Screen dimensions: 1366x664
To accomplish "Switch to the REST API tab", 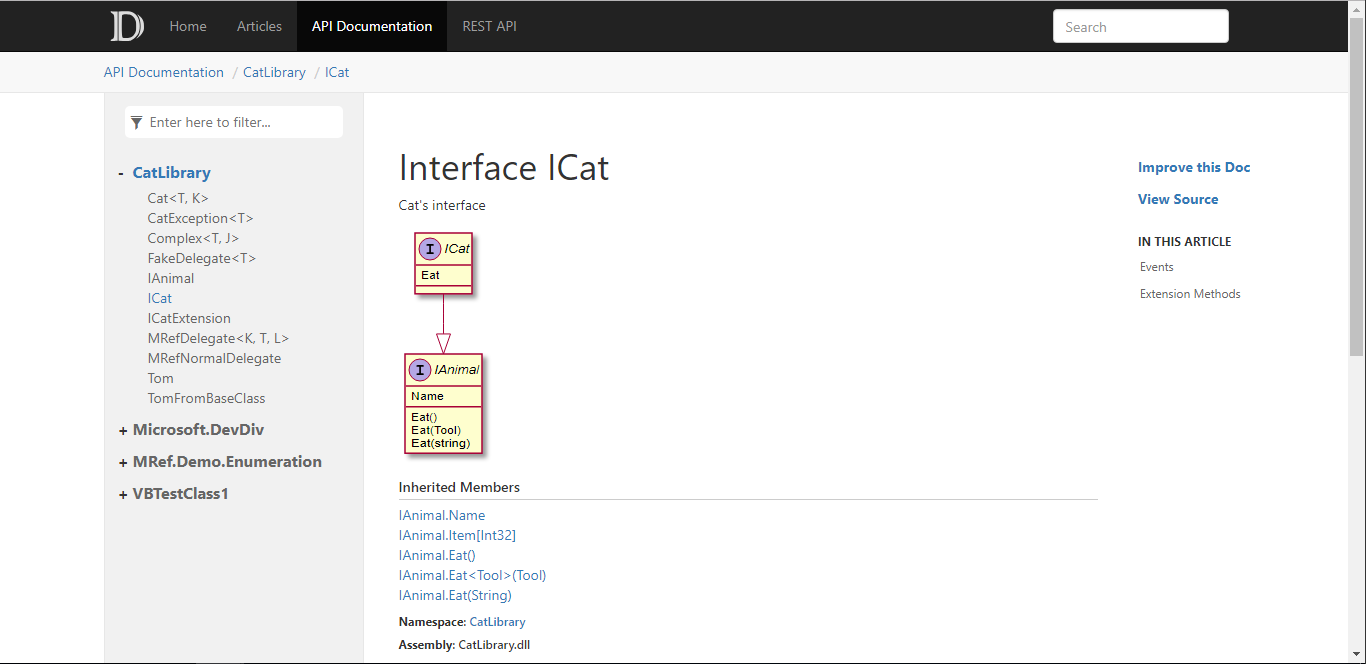I will pyautogui.click(x=489, y=26).
